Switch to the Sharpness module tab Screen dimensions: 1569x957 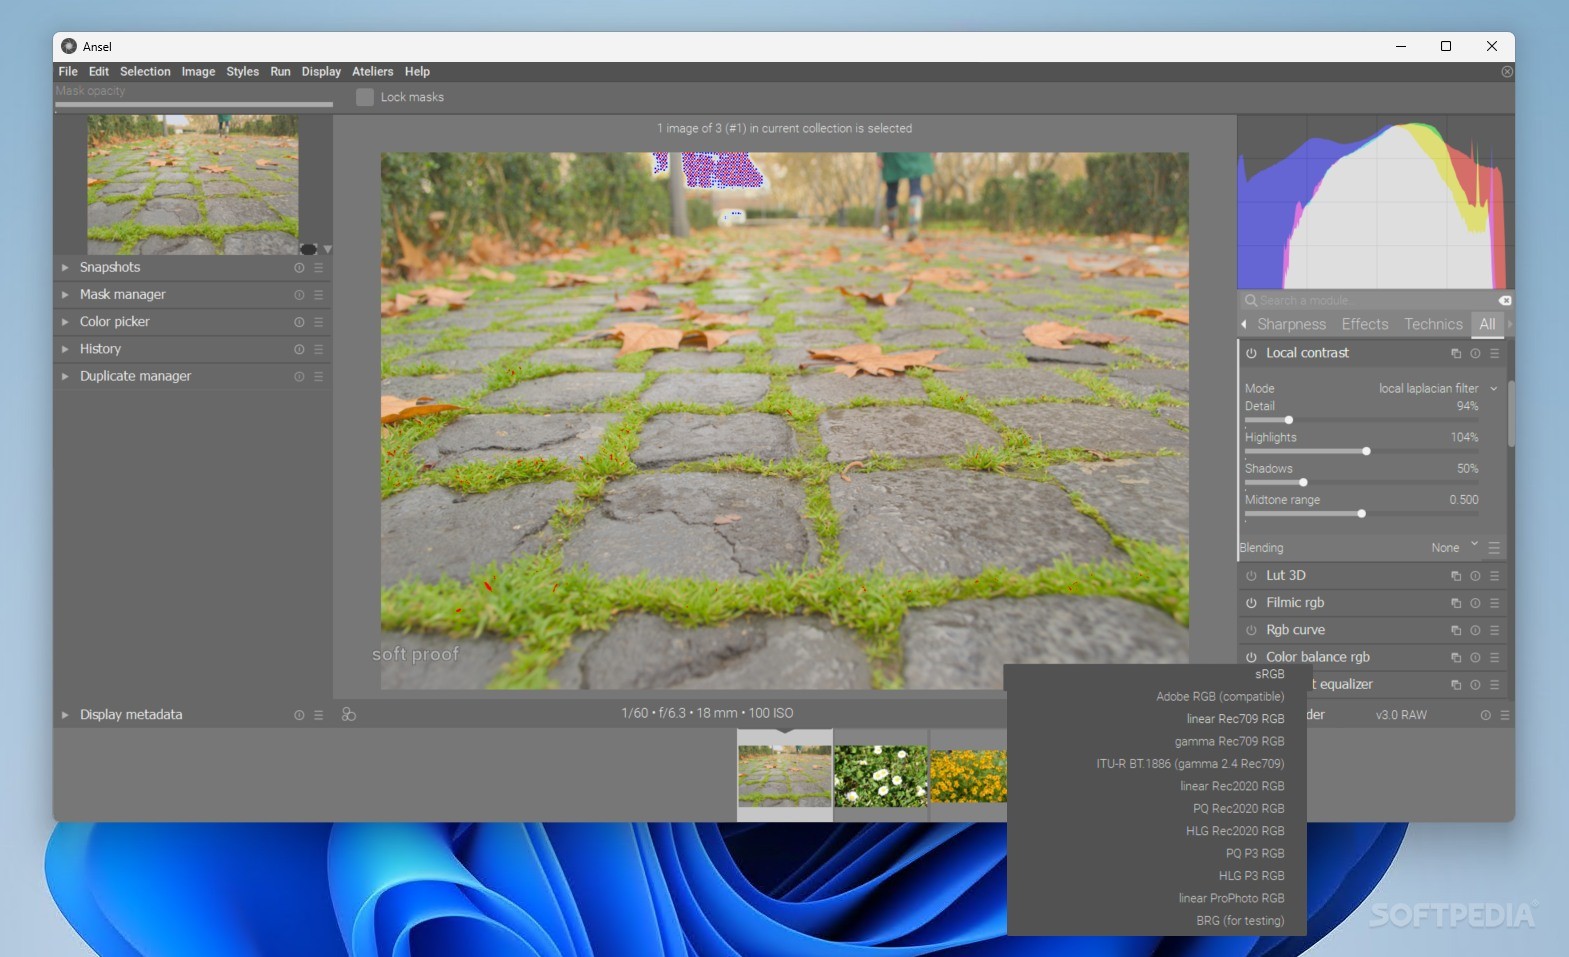pos(1291,324)
